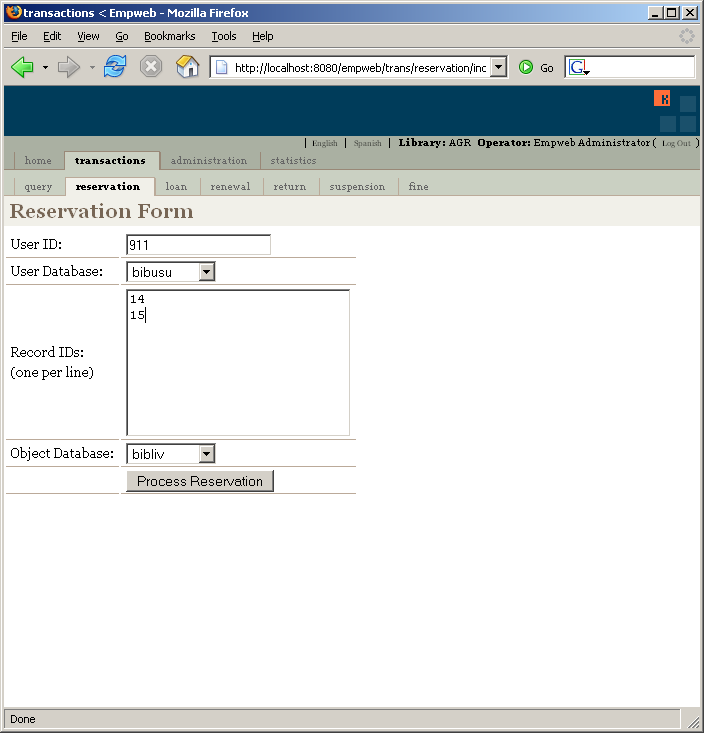Open the Google search engine icon
Image resolution: width=704 pixels, height=733 pixels.
(x=579, y=68)
